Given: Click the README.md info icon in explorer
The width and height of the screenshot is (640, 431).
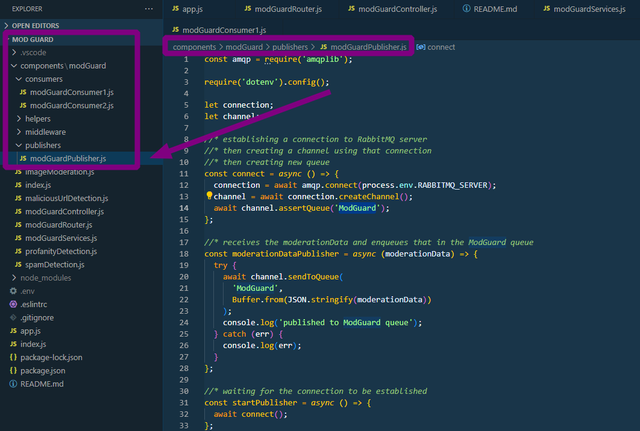Looking at the screenshot, I should [13, 384].
